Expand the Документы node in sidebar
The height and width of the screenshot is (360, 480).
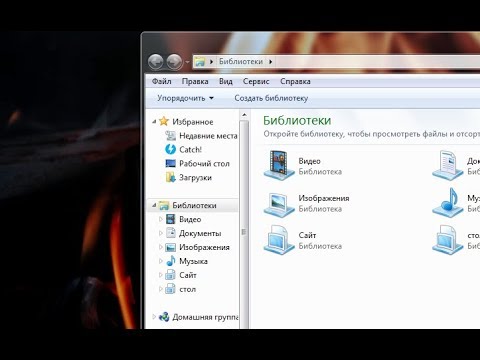click(161, 233)
